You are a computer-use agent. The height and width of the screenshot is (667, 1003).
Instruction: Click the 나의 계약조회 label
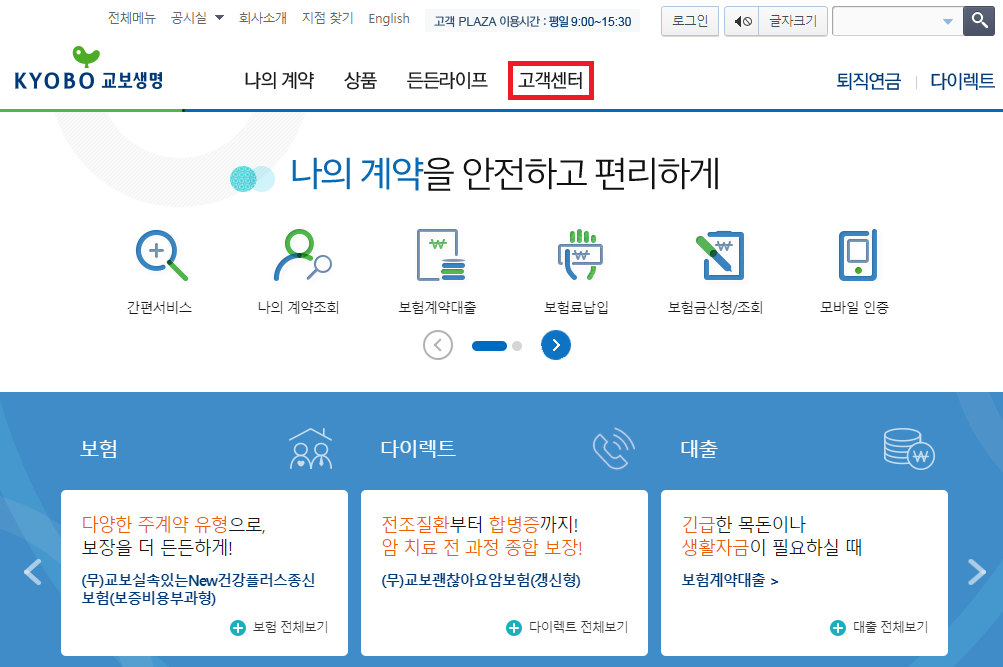[298, 308]
